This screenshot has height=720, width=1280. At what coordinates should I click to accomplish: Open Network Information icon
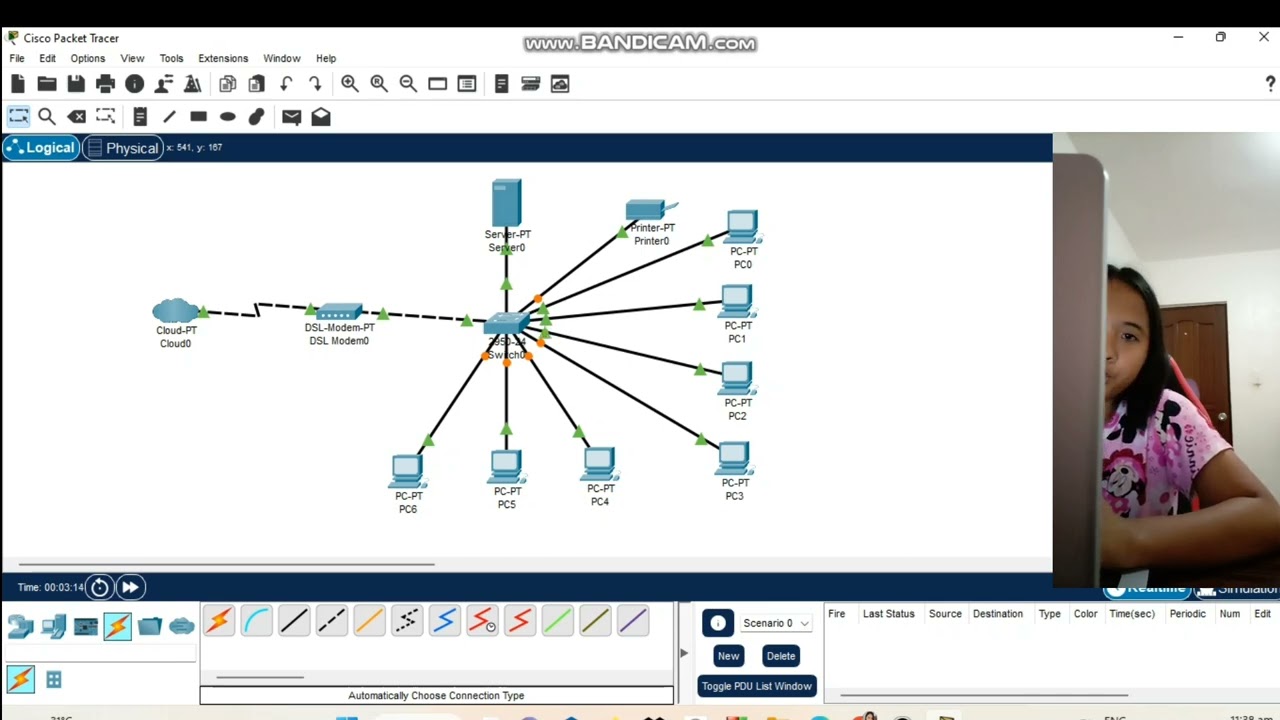pyautogui.click(x=135, y=84)
